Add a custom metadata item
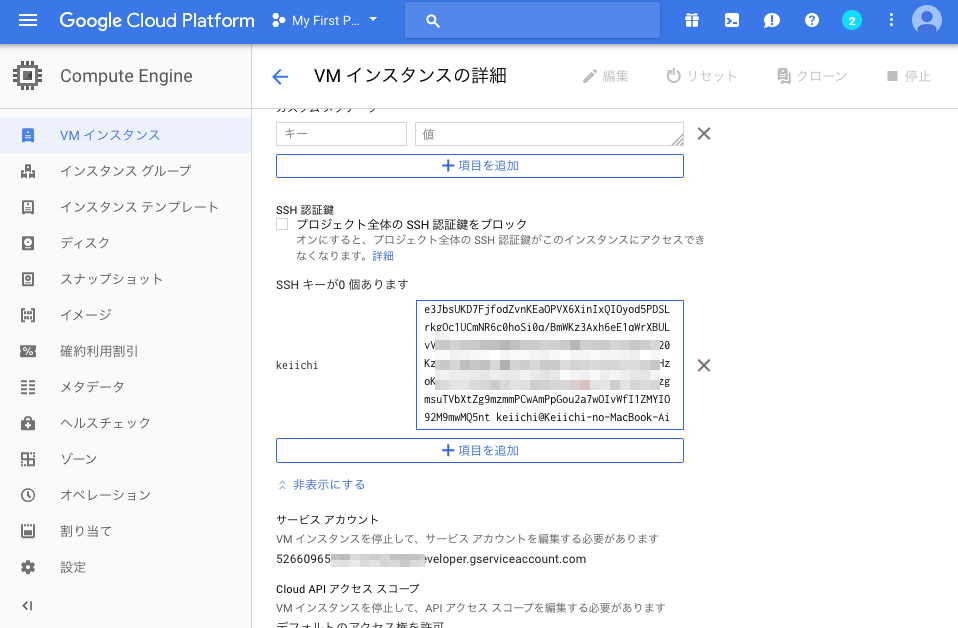This screenshot has height=628, width=958. (480, 166)
